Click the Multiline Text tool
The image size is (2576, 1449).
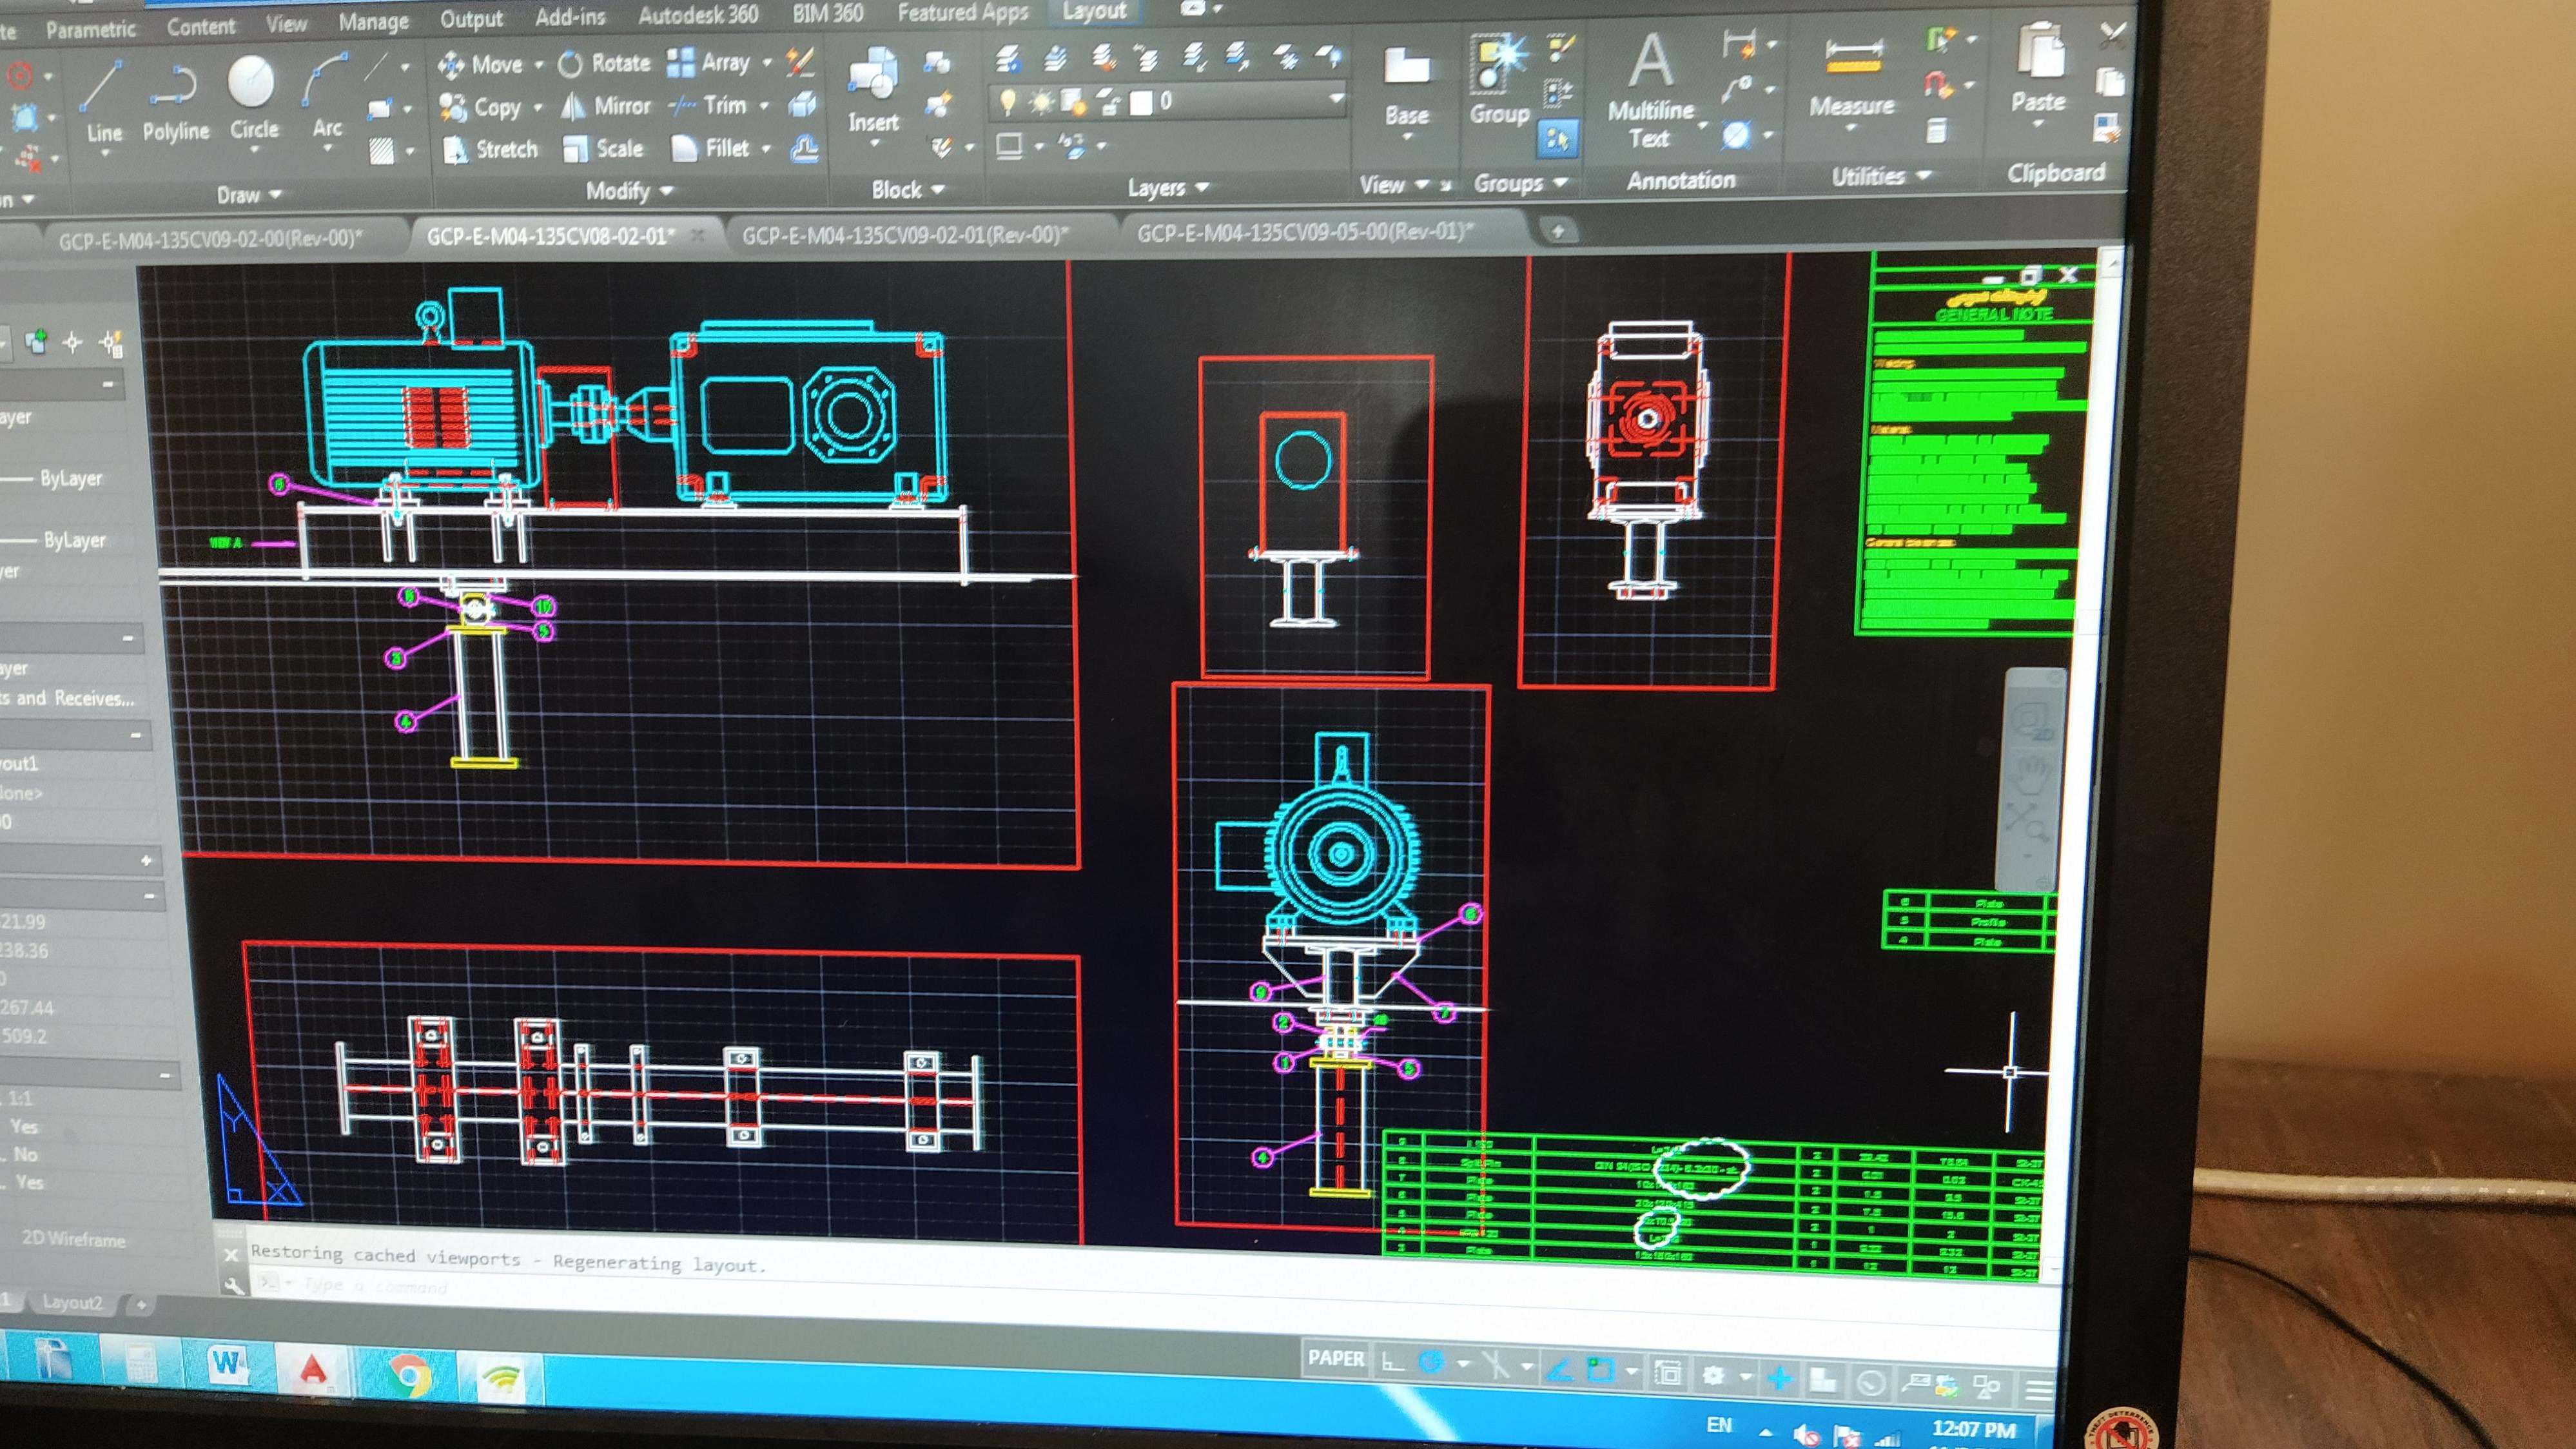[x=1650, y=90]
